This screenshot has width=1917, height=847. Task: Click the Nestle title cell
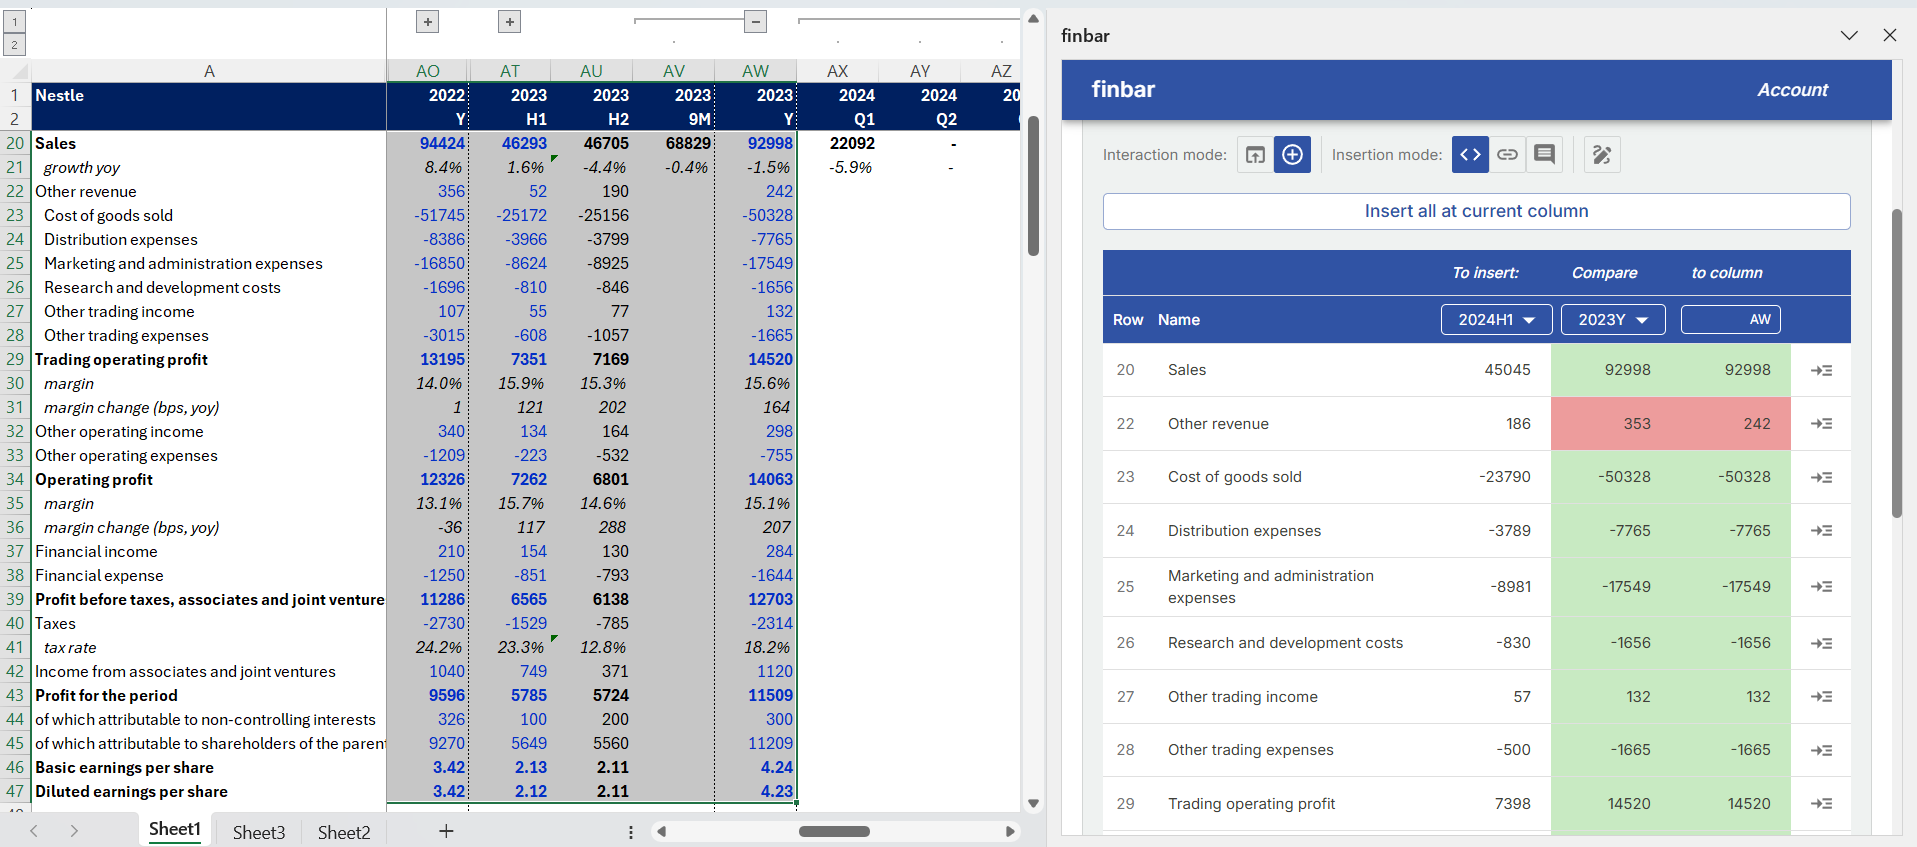tap(209, 95)
